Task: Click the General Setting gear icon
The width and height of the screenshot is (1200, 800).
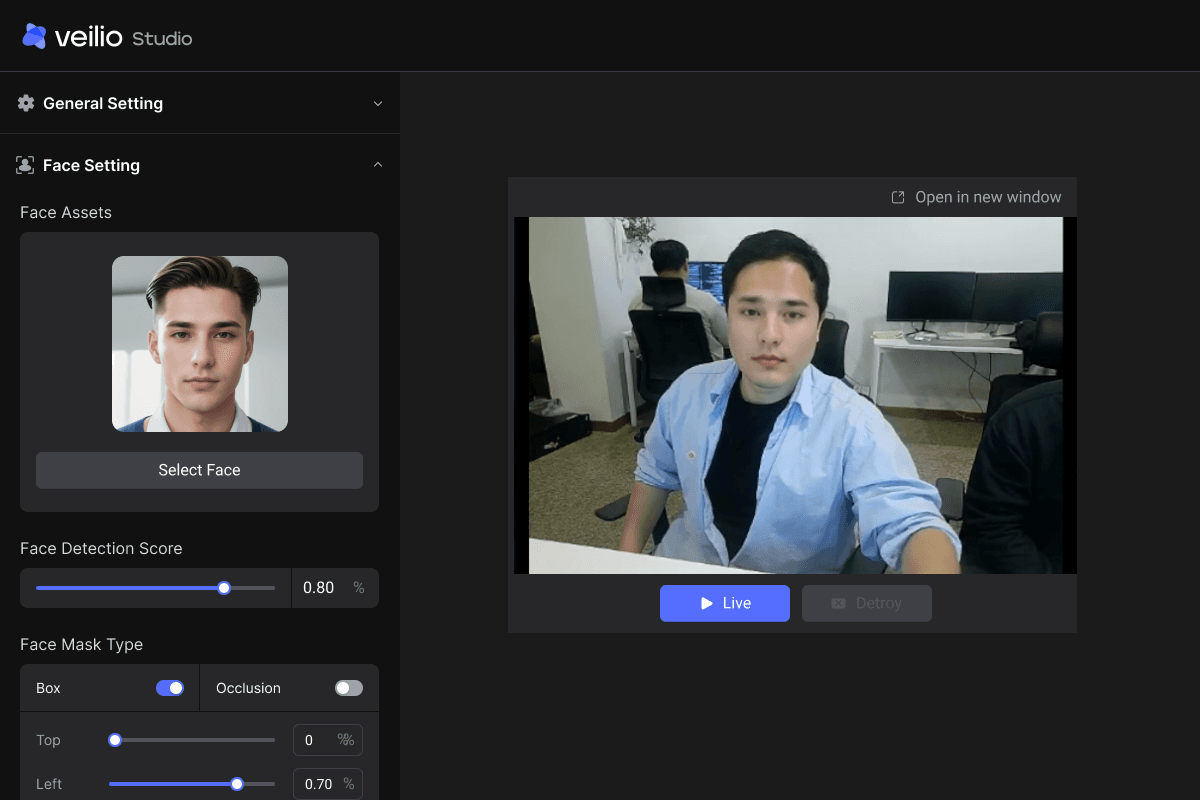Action: [x=26, y=103]
